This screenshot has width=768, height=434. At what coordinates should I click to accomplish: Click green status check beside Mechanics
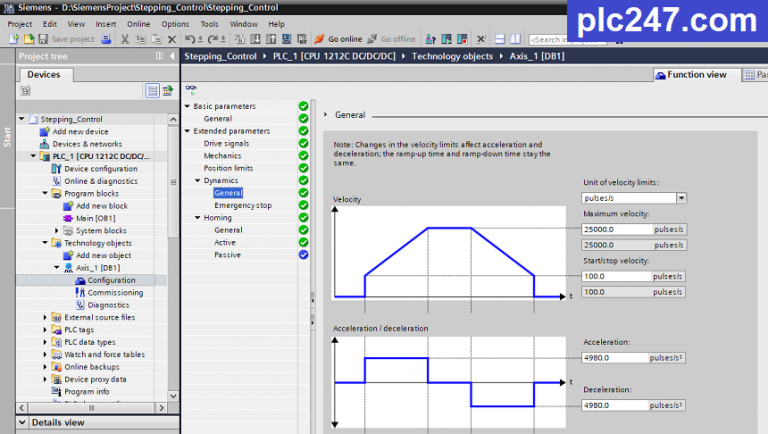pyautogui.click(x=303, y=155)
